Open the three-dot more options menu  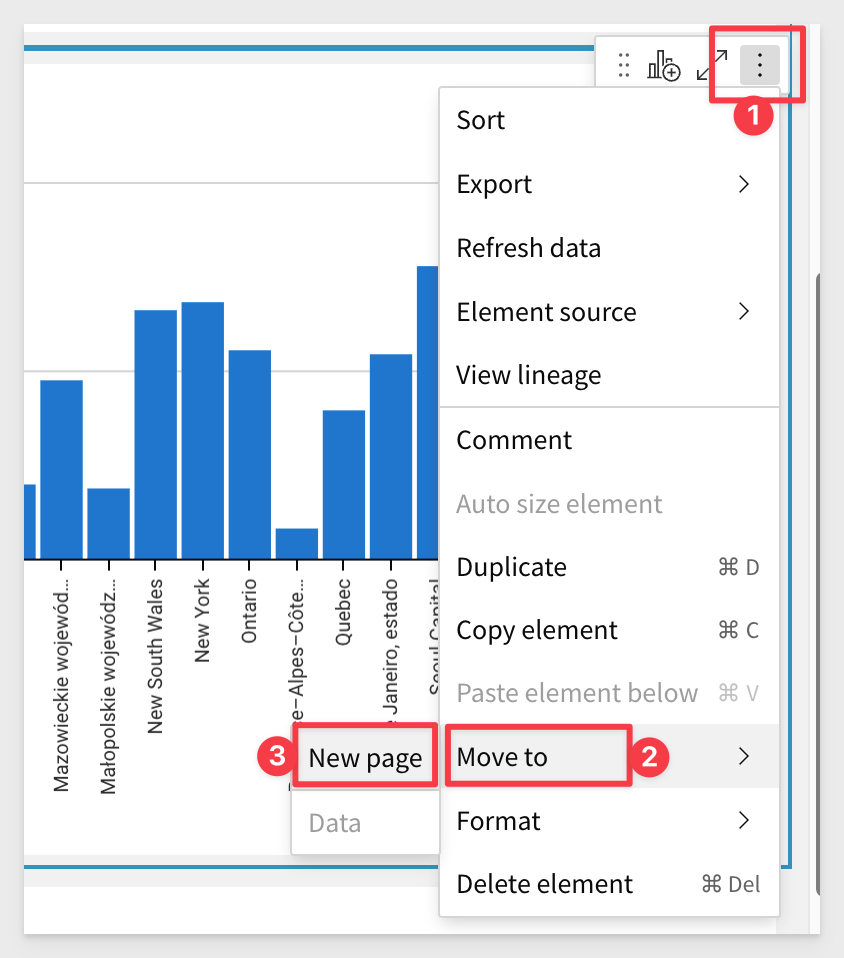tap(759, 66)
